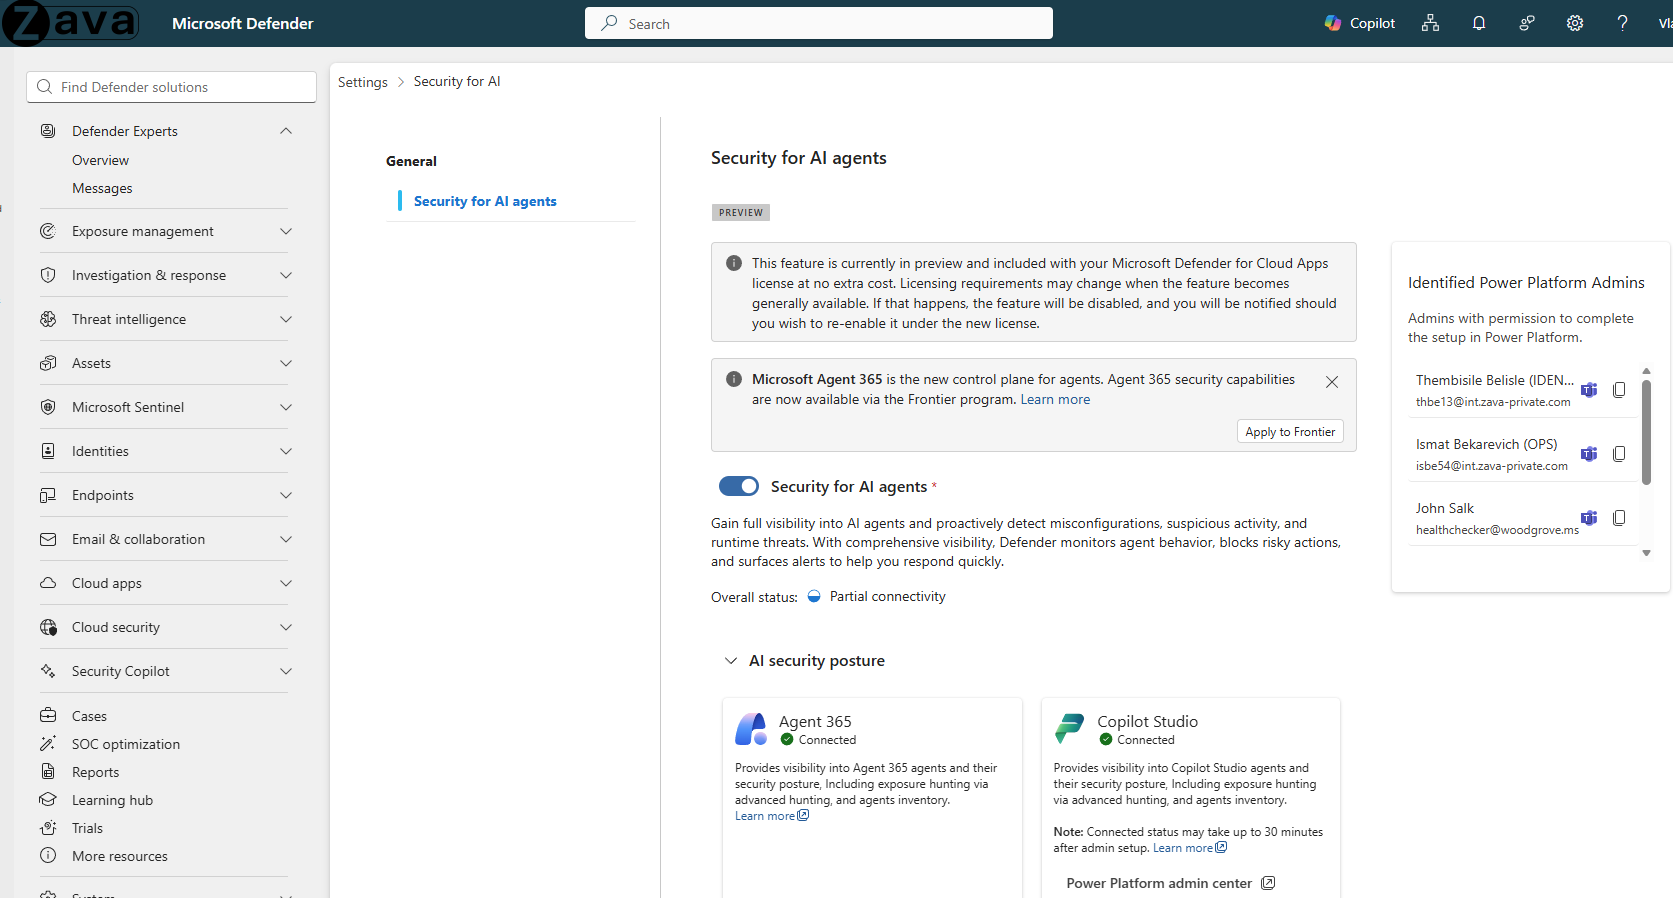The height and width of the screenshot is (898, 1673).
Task: Open Teams chat with Ismat Bekarevich
Action: (1589, 454)
